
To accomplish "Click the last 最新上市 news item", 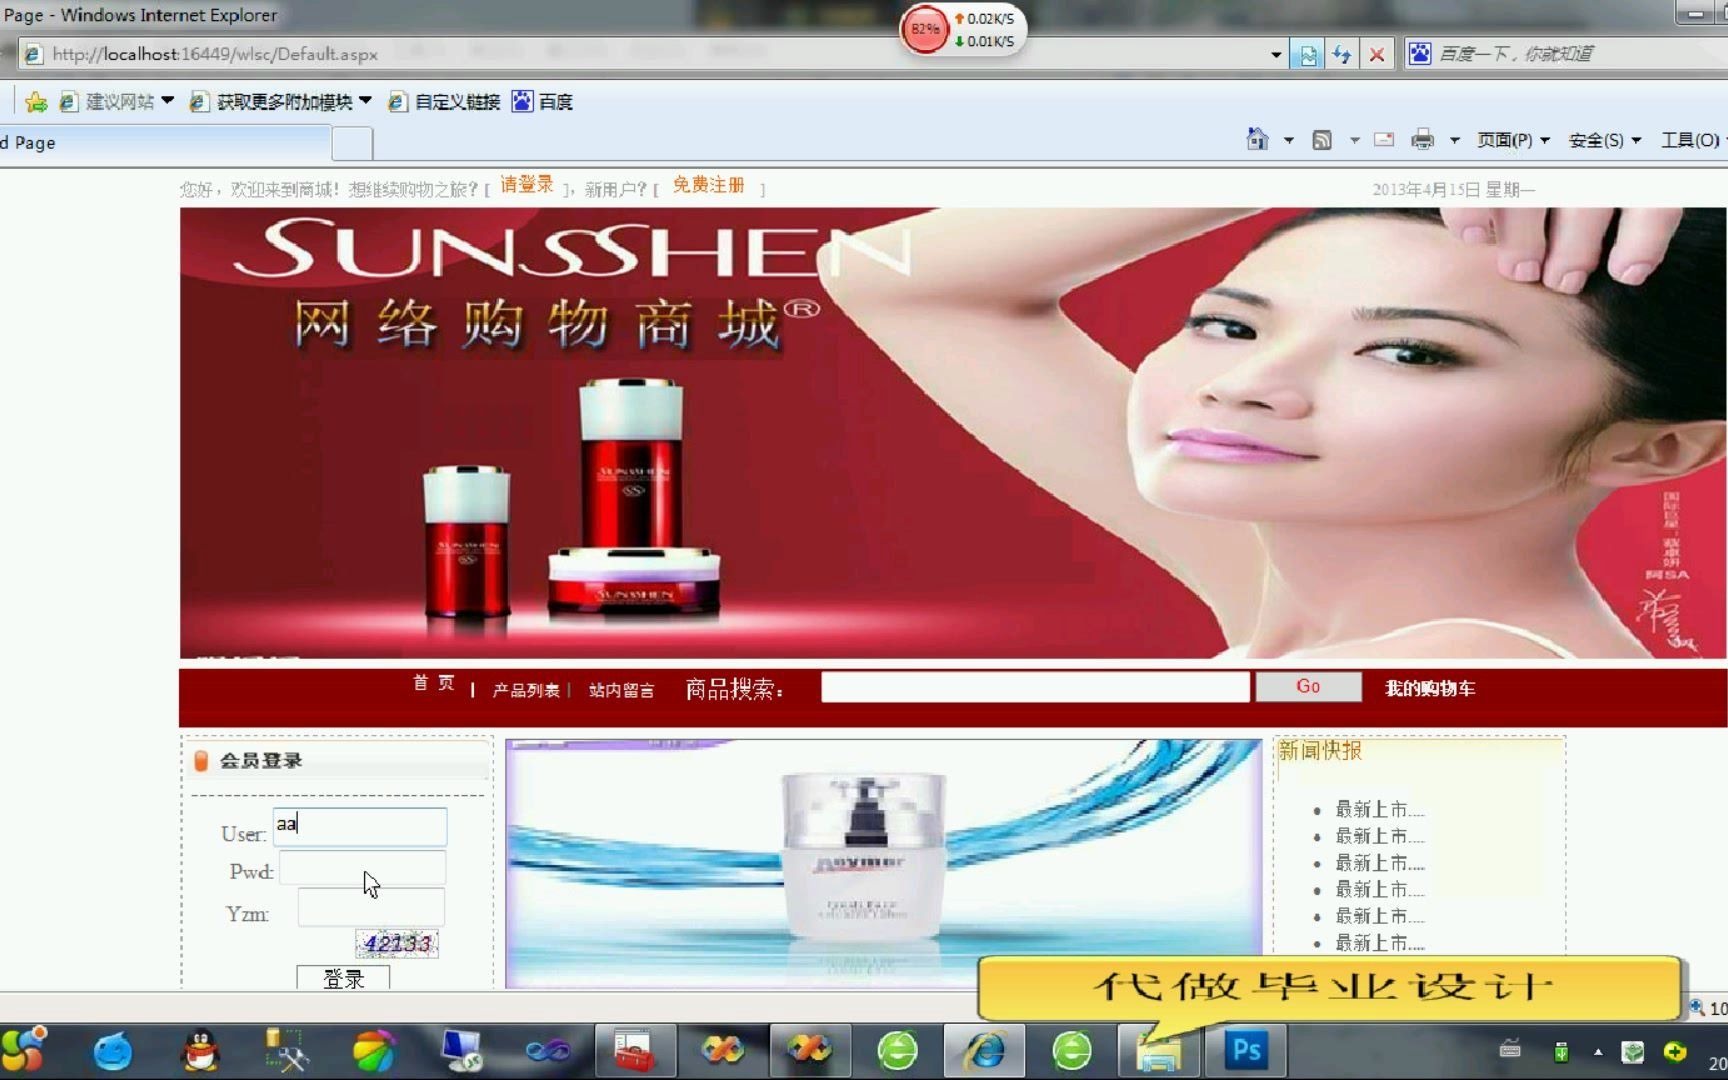I will pyautogui.click(x=1379, y=943).
